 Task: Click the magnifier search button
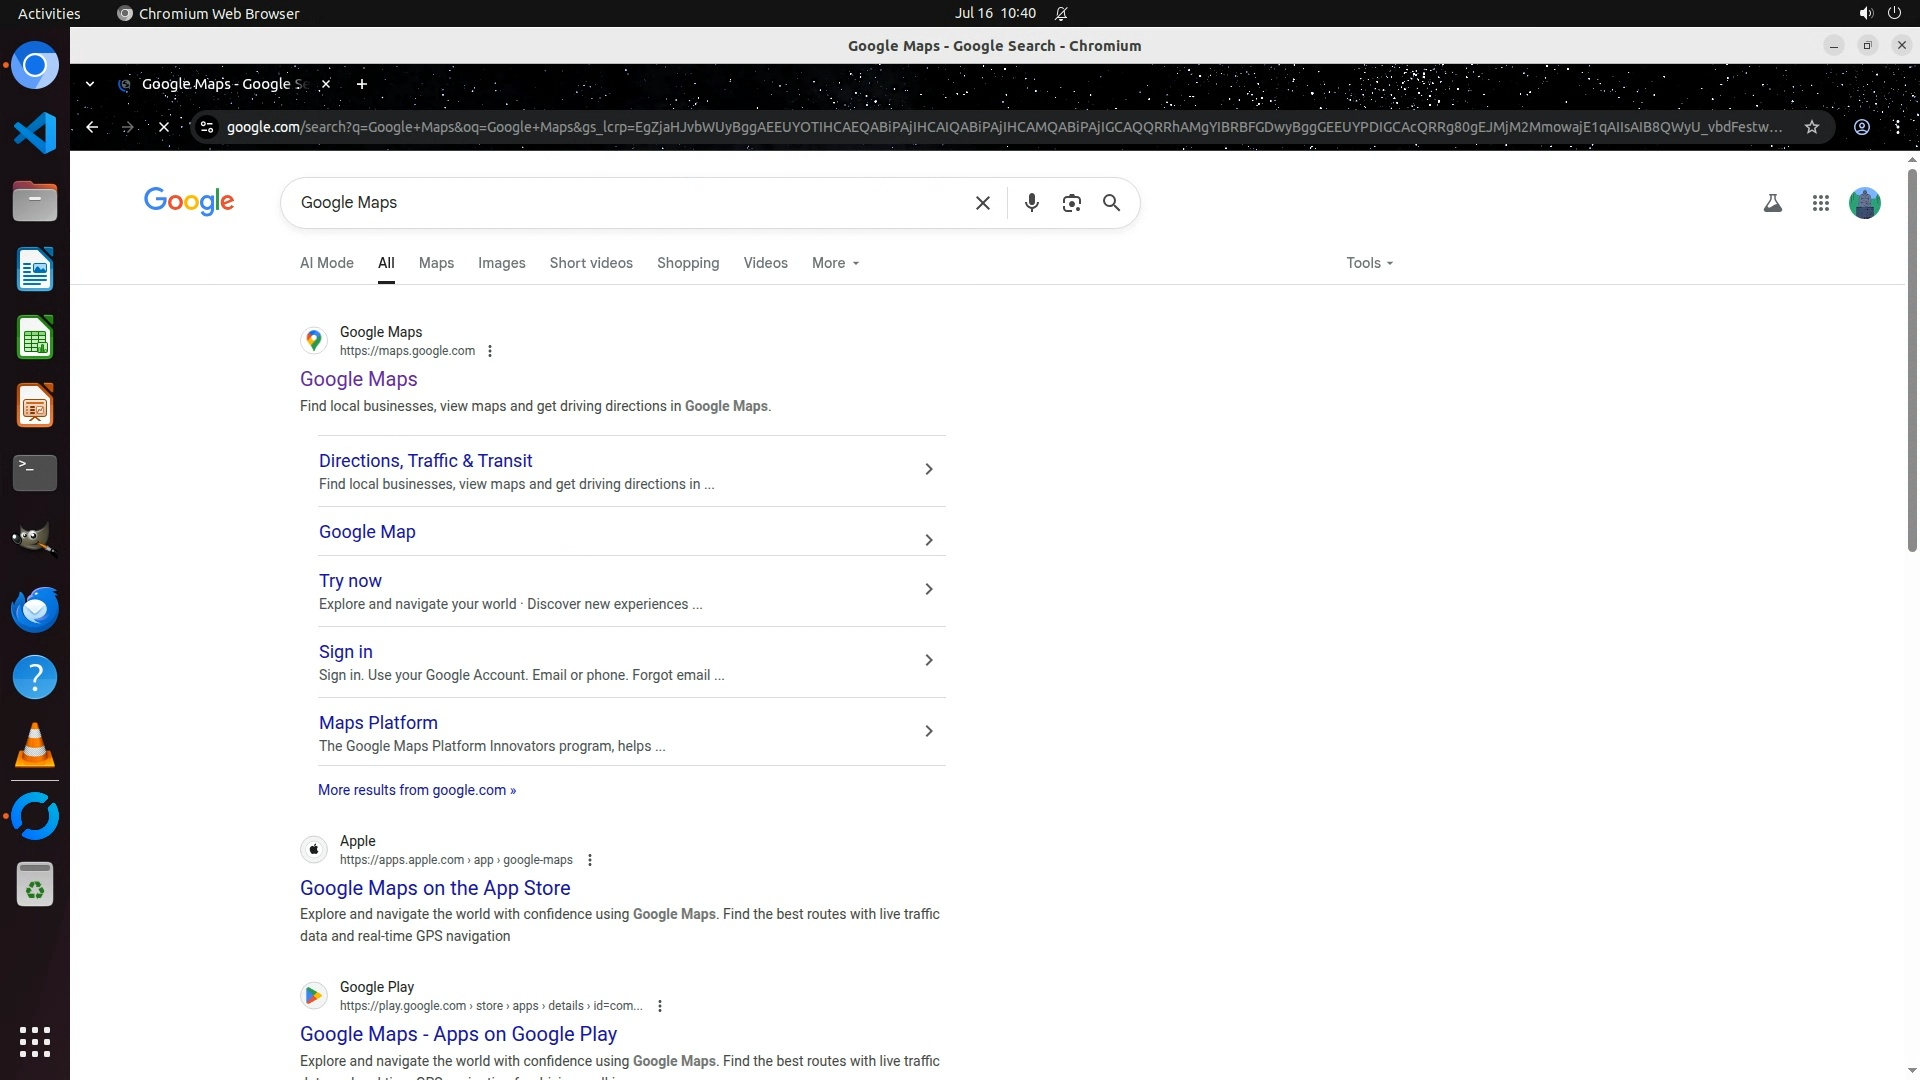click(x=1111, y=203)
